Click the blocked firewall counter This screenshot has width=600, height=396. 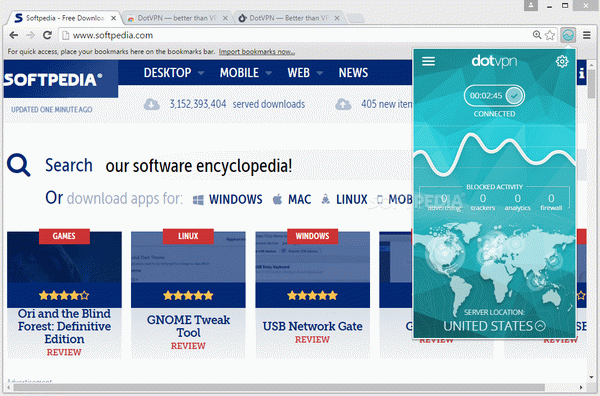point(551,202)
